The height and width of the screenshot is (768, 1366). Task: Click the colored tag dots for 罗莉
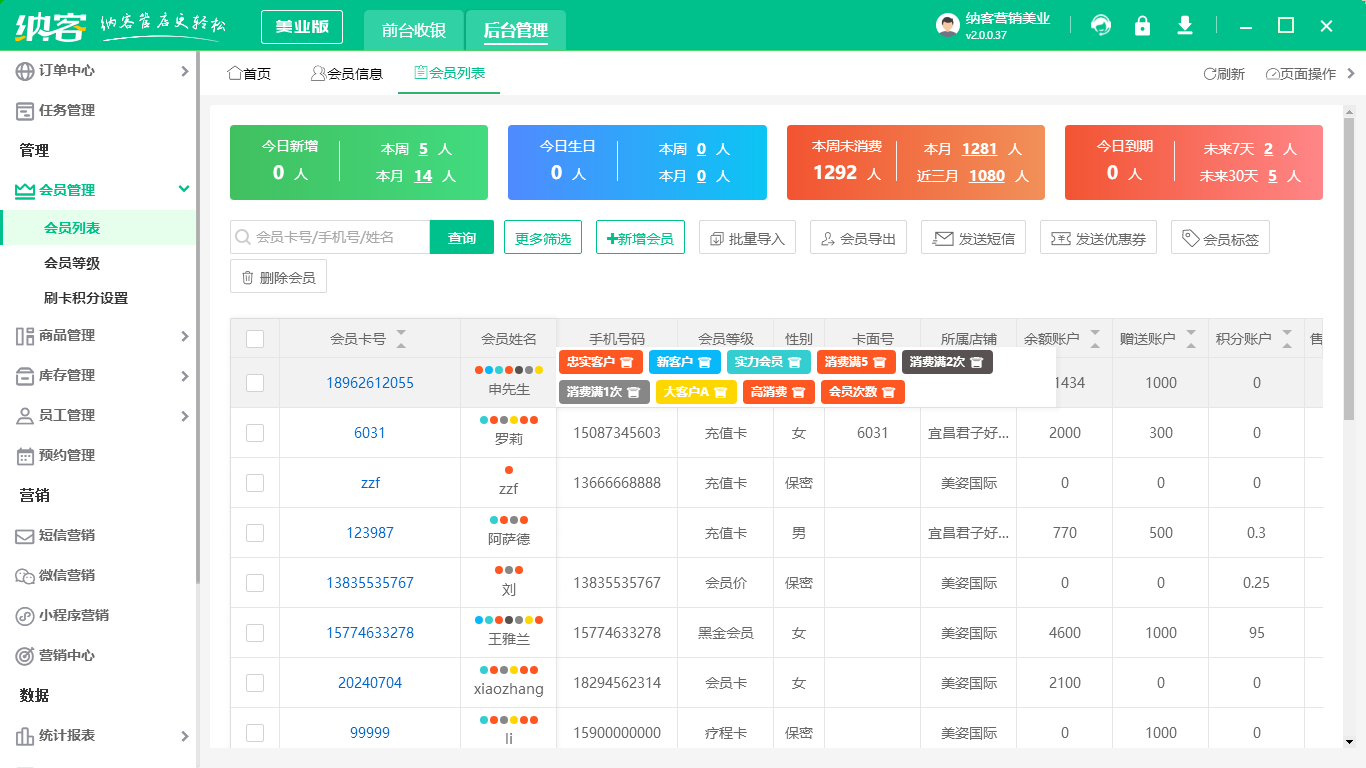(509, 420)
